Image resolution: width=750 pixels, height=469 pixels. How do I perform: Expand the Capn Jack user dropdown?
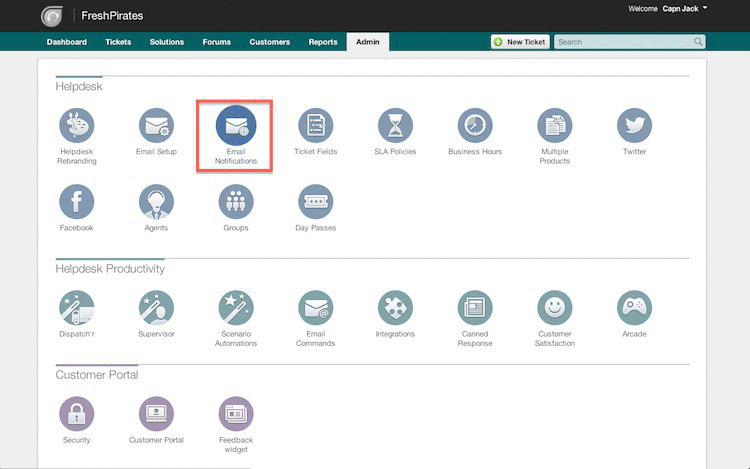point(684,9)
